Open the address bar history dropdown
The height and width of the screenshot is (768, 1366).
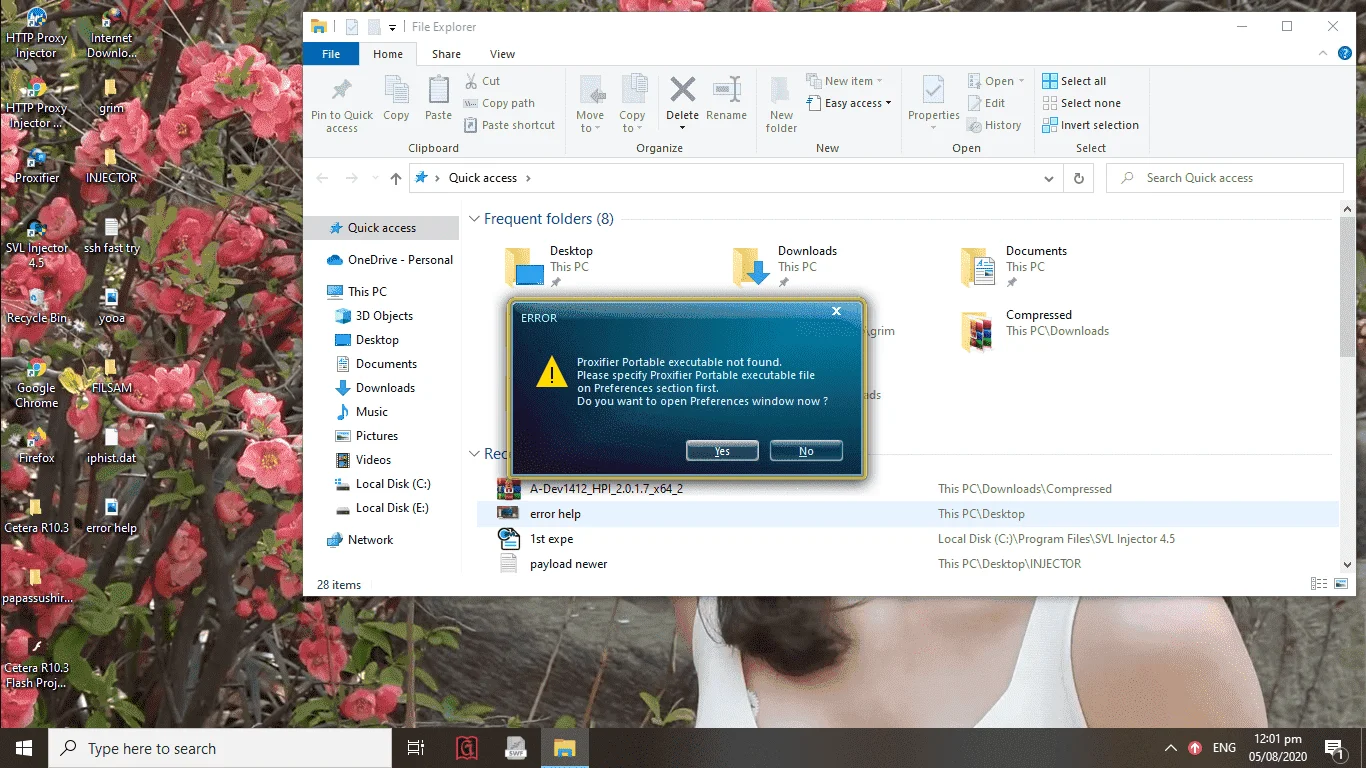(1048, 178)
